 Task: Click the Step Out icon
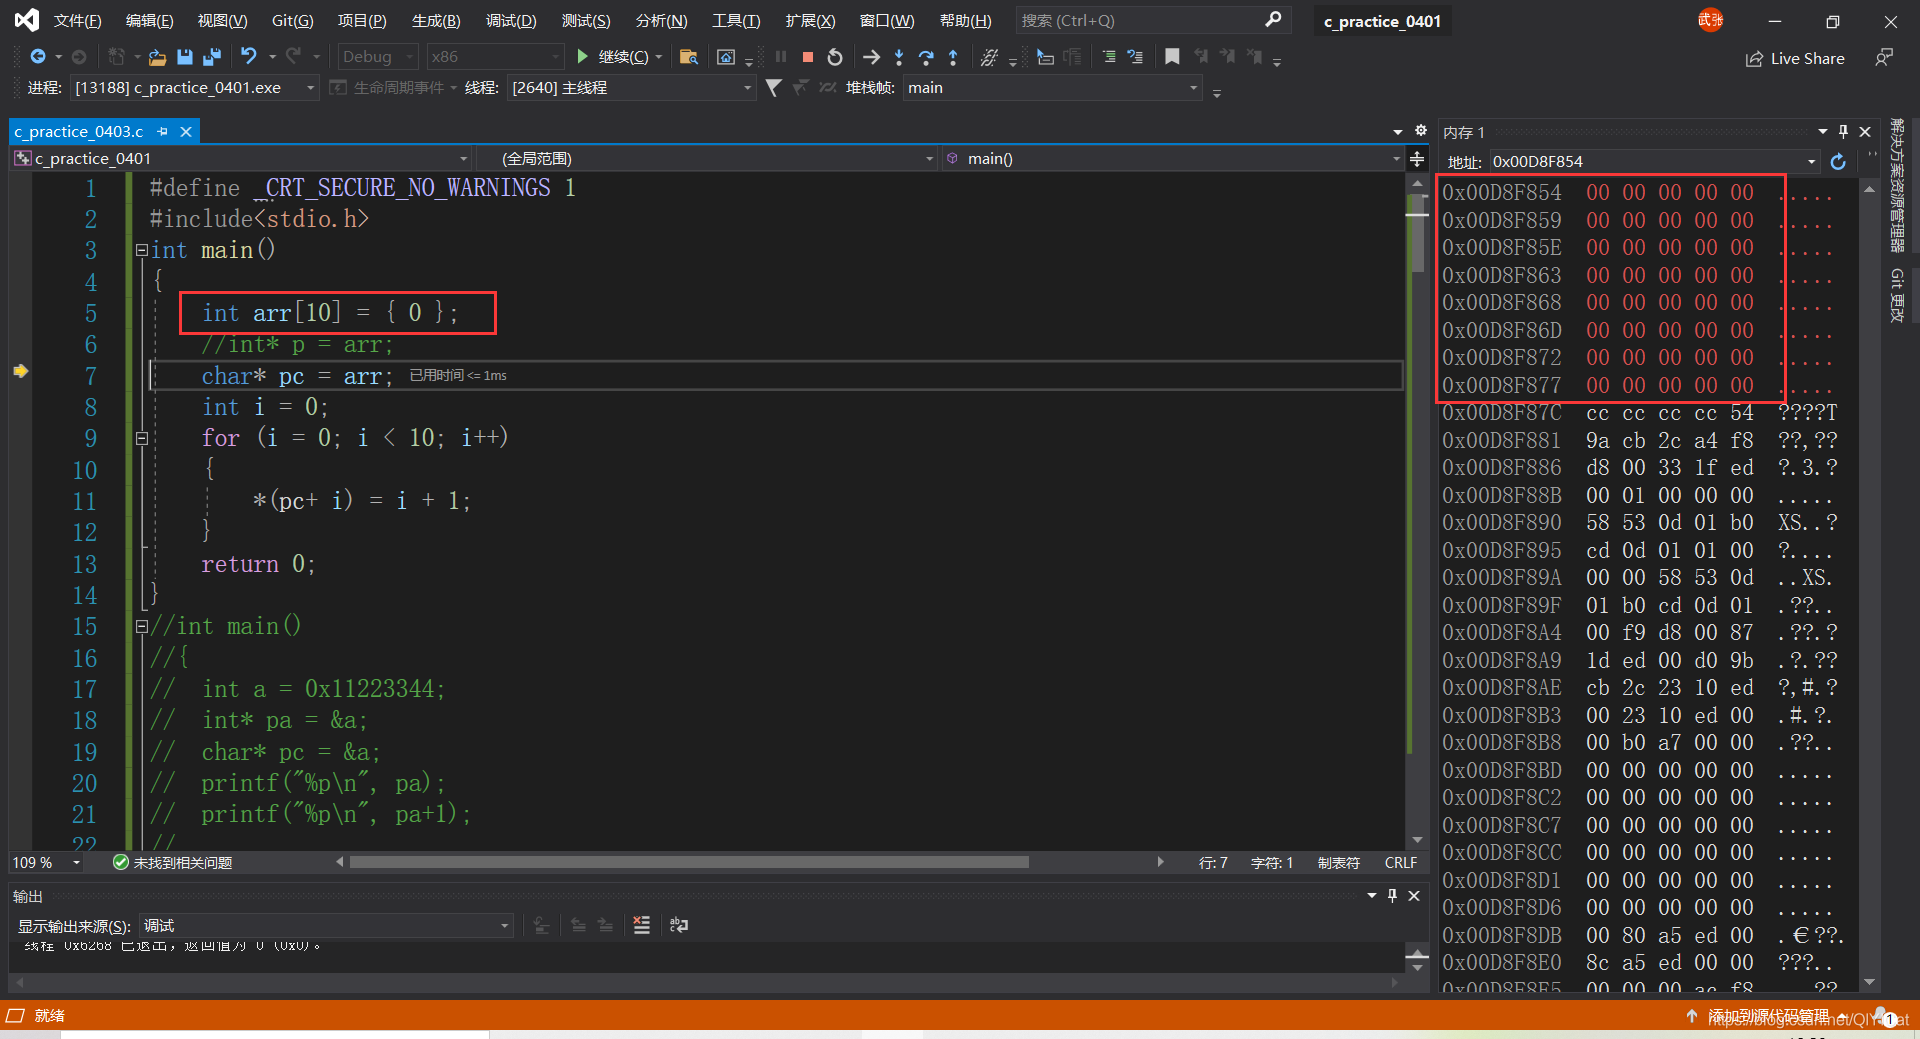click(x=953, y=57)
